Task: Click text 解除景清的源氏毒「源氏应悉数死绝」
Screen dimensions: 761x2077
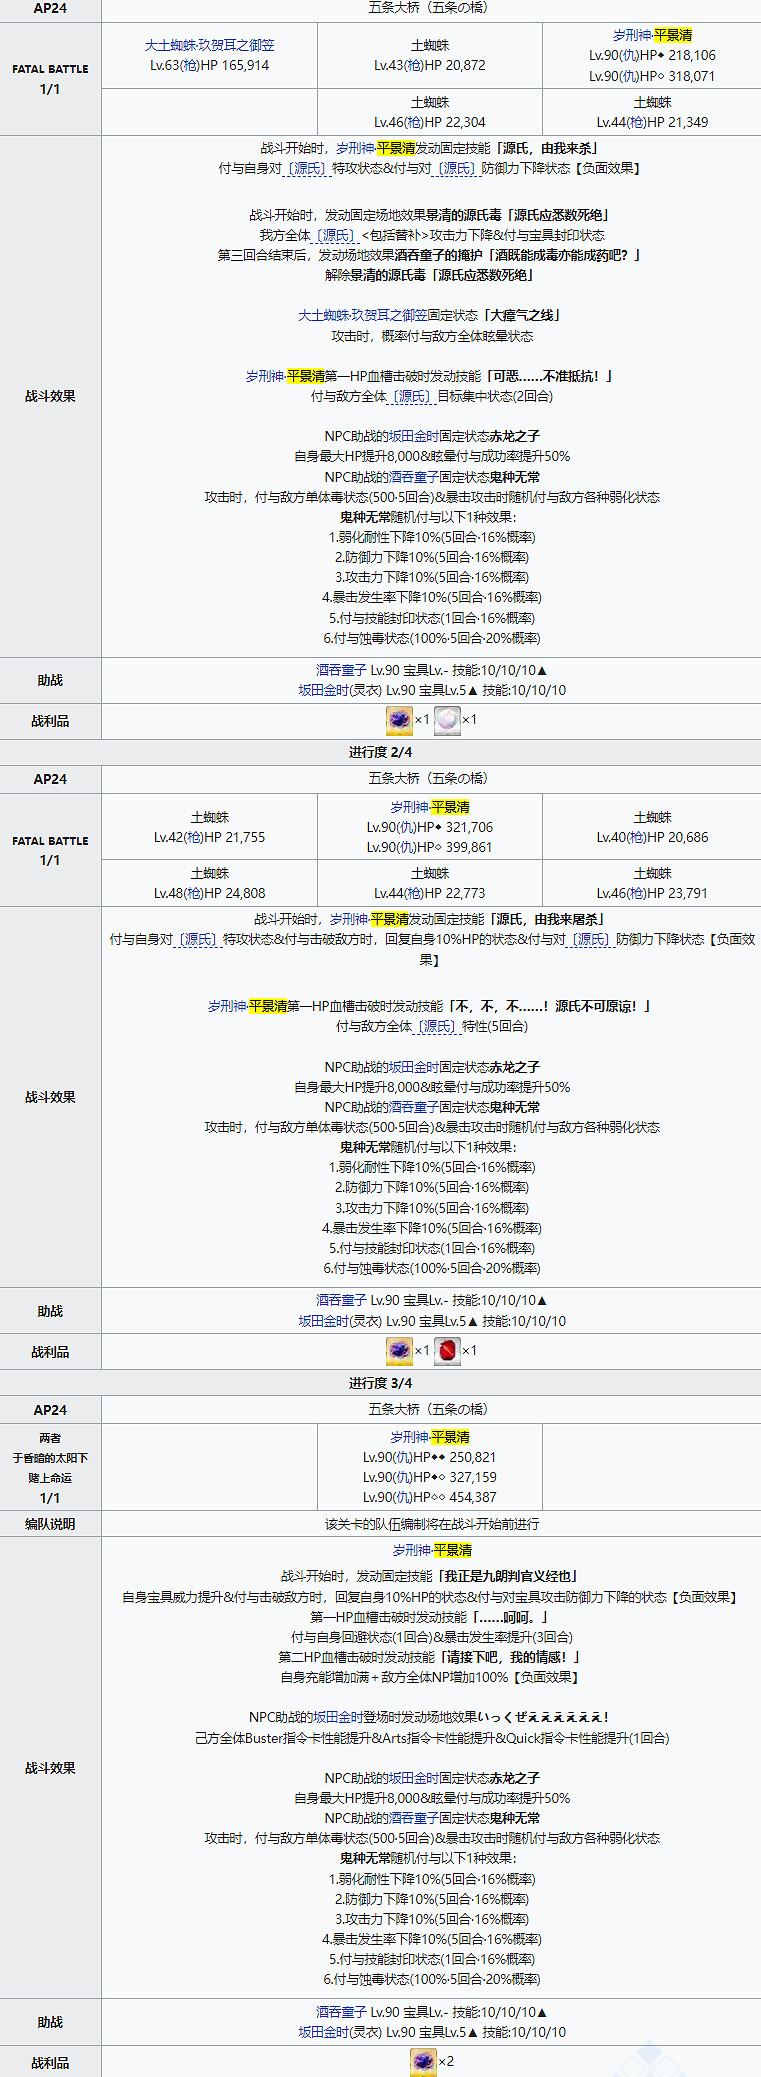Action: (x=430, y=275)
